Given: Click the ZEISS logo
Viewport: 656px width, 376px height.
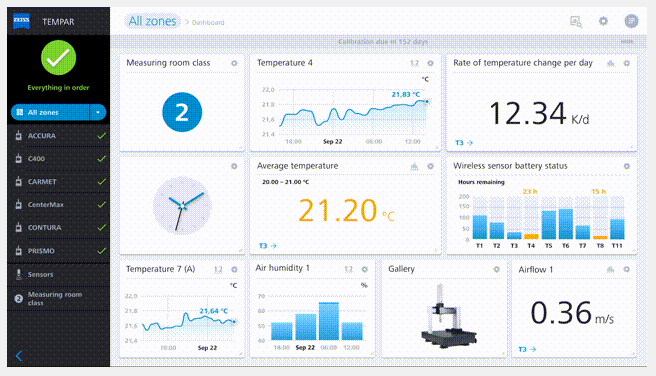Looking at the screenshot, I should [21, 21].
